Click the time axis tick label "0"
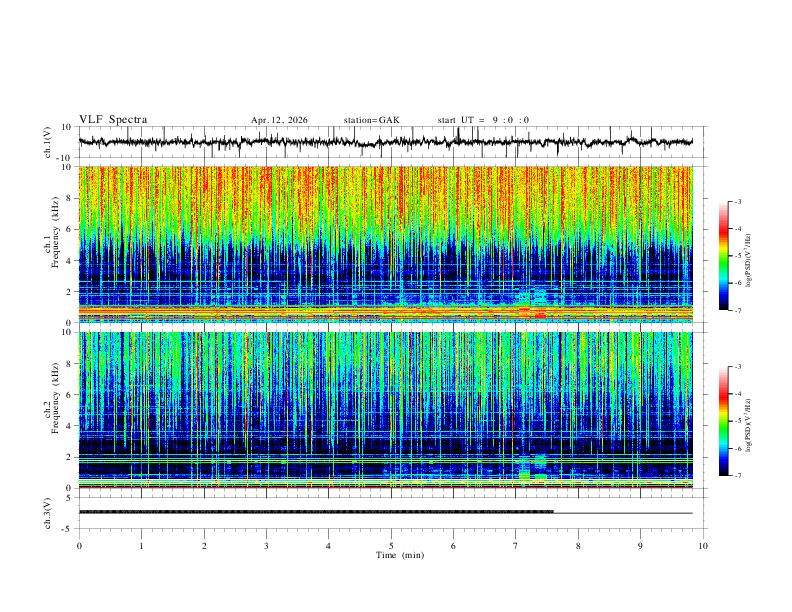792x612 pixels. click(79, 546)
